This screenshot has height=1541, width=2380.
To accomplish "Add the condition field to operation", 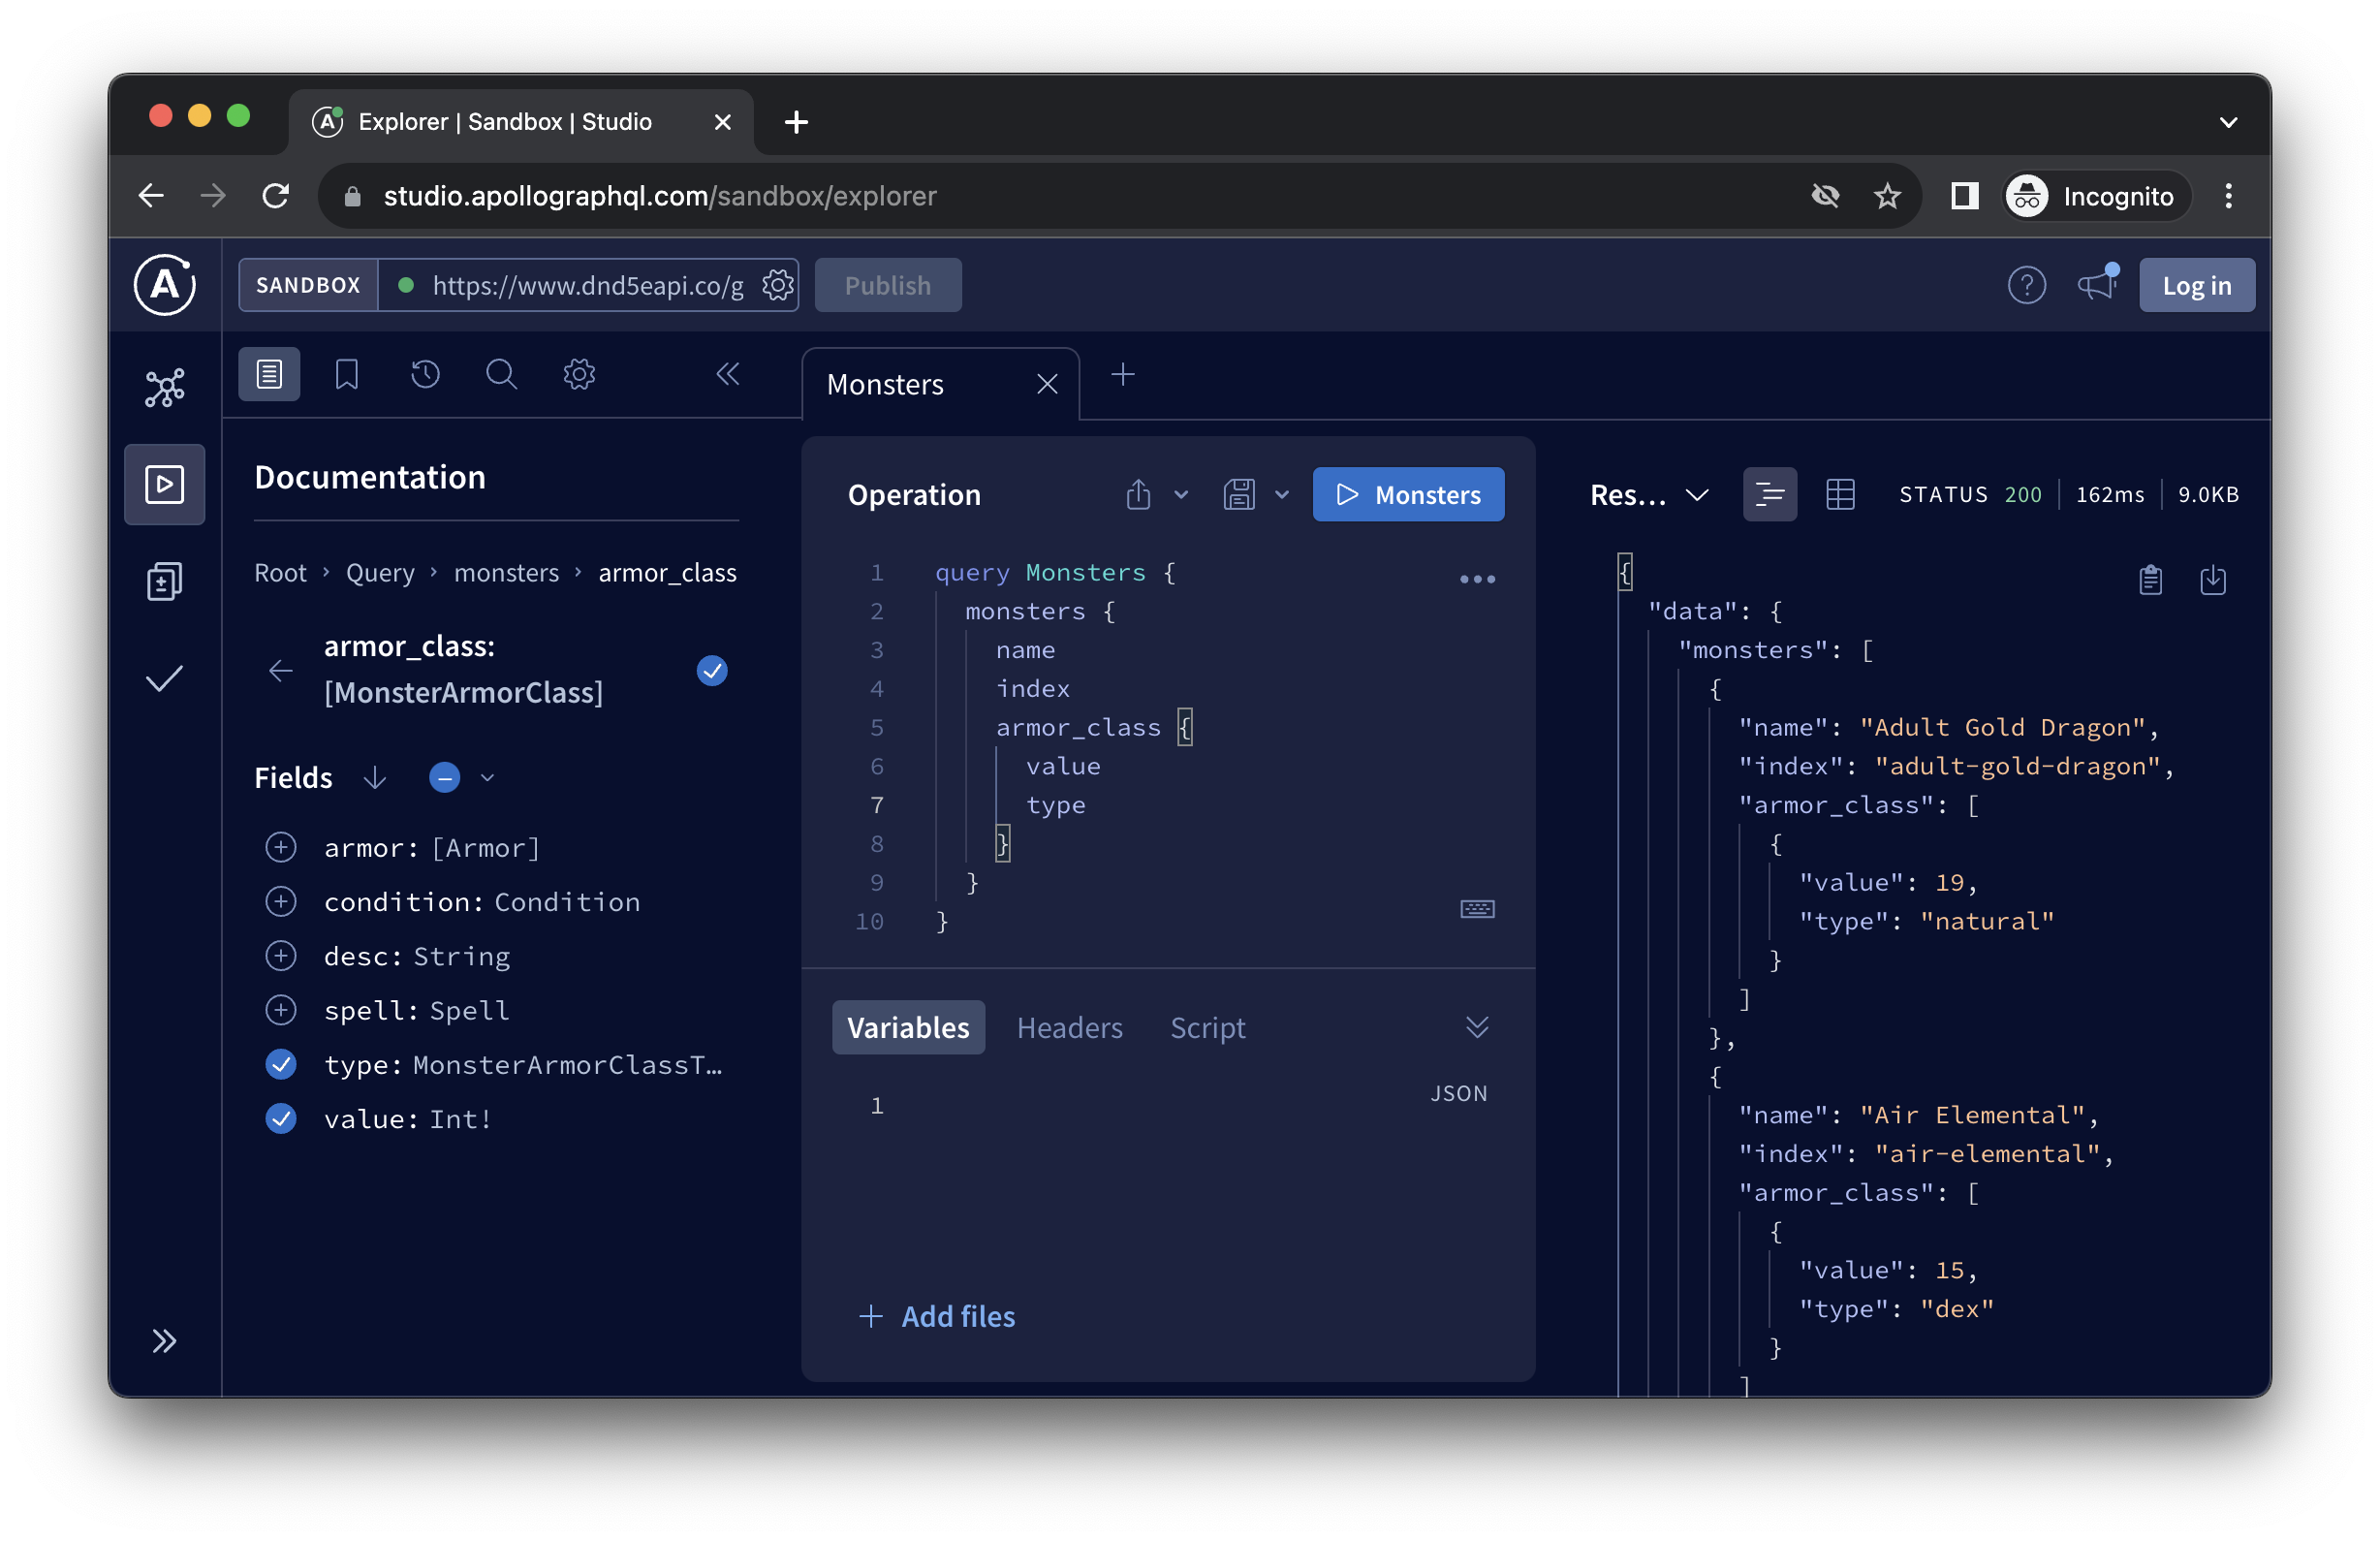I will coord(281,902).
